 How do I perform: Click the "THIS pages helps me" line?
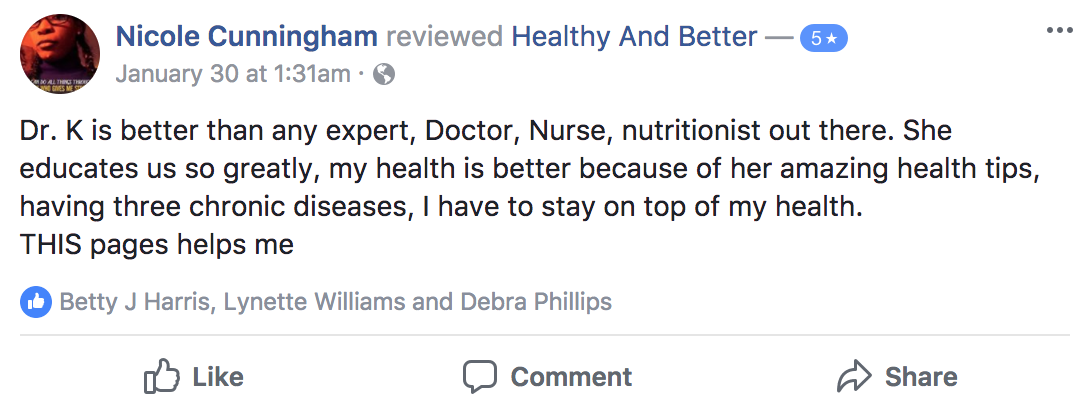click(156, 244)
